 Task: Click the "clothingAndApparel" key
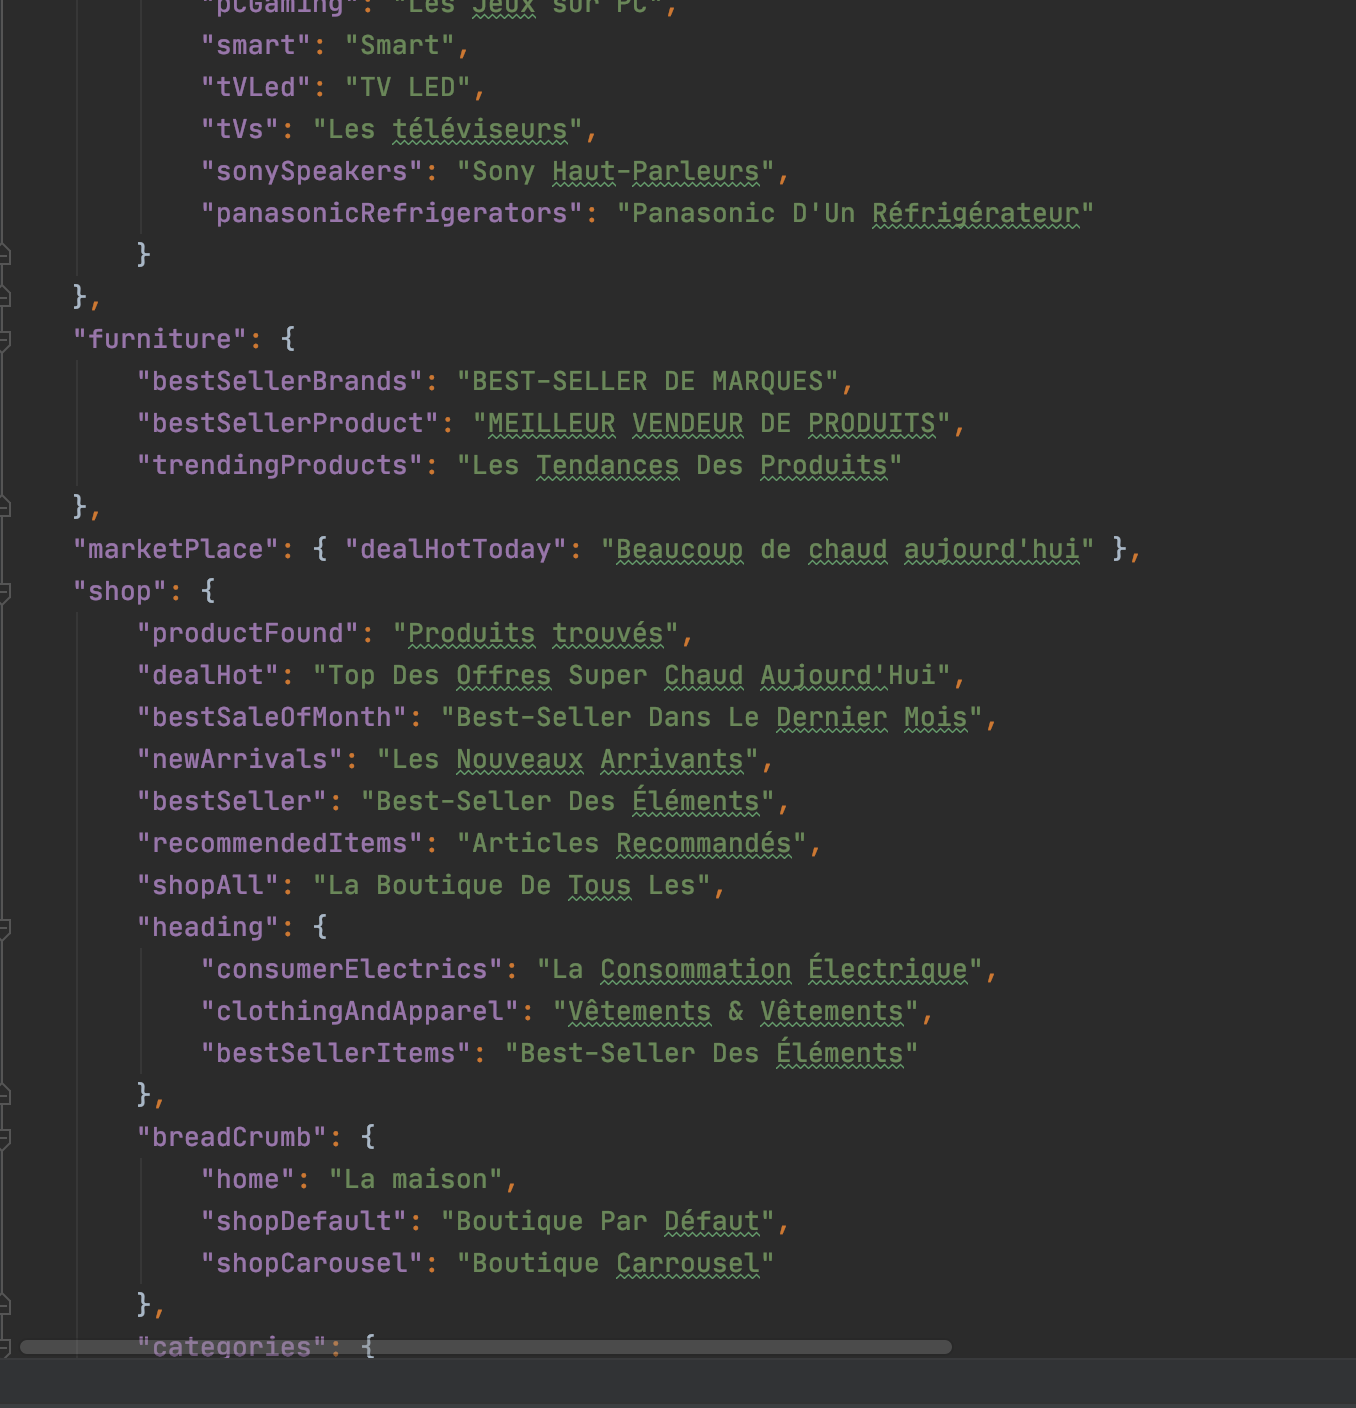point(360,1012)
